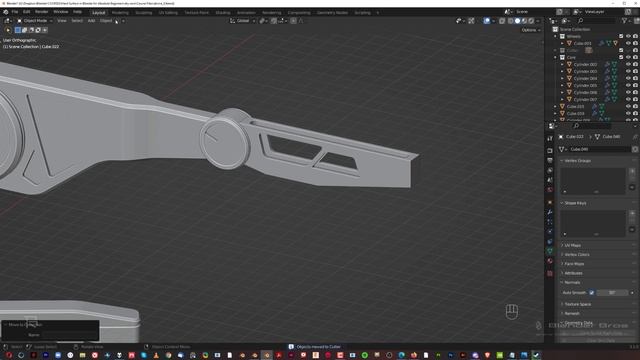Open the viewport Add menu
Viewport: 640px width, 360px height.
tap(91, 20)
